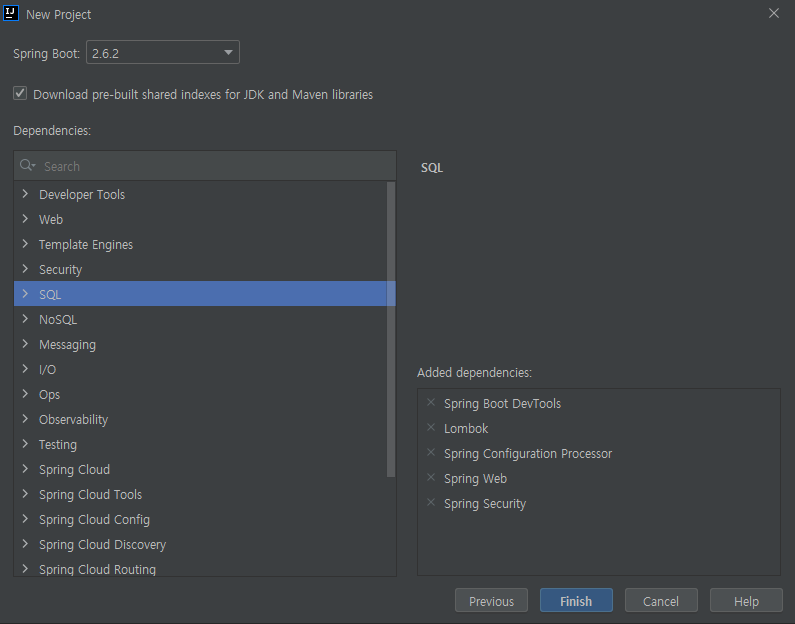
Task: Click the IntelliJ IDEA logo icon
Action: pos(11,13)
